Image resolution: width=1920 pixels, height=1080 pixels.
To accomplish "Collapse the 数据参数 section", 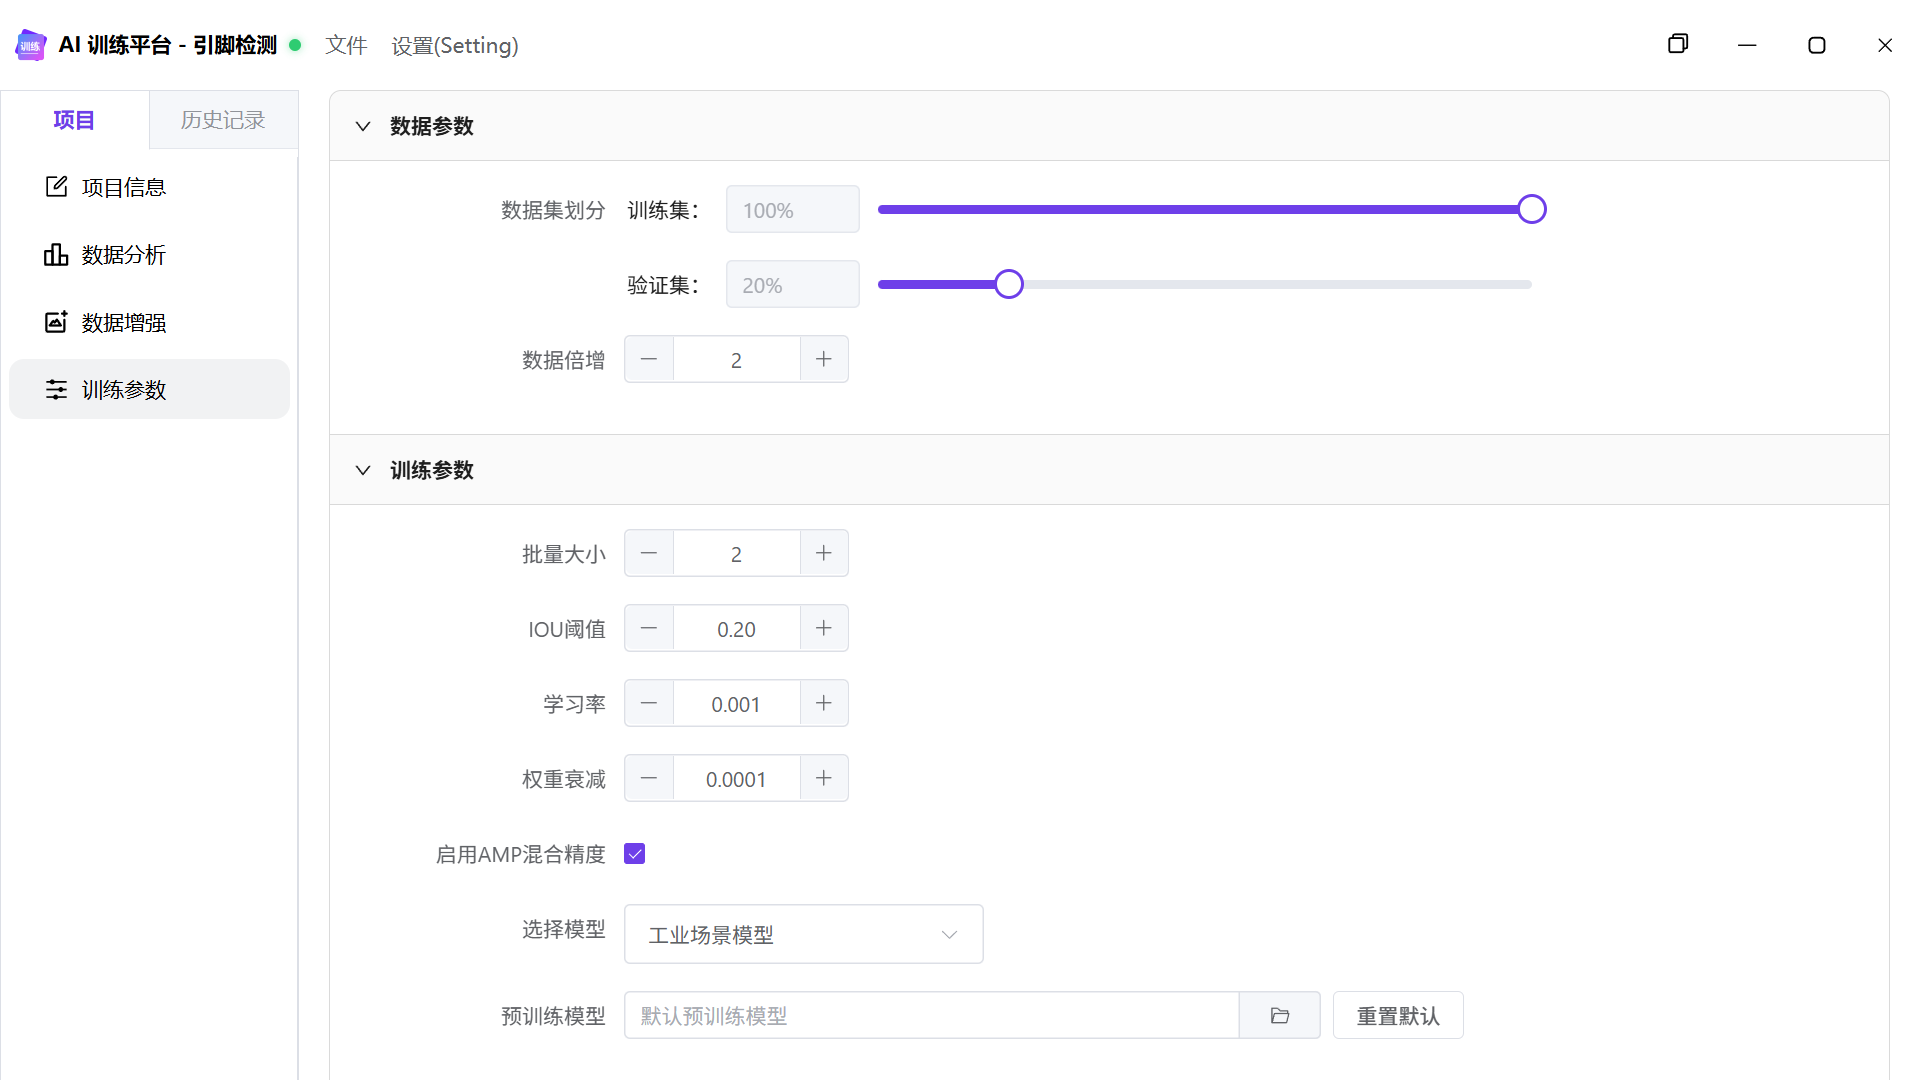I will point(363,126).
